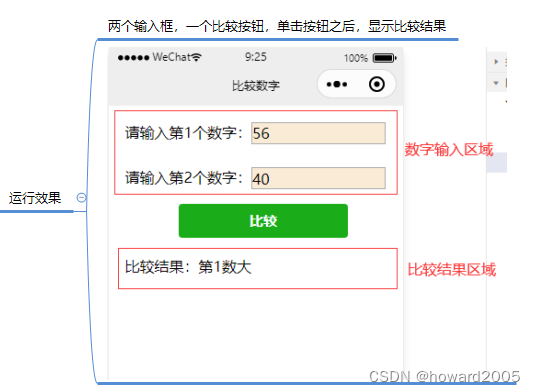
Task: Click the WeChat carrier label in status bar
Action: (171, 57)
